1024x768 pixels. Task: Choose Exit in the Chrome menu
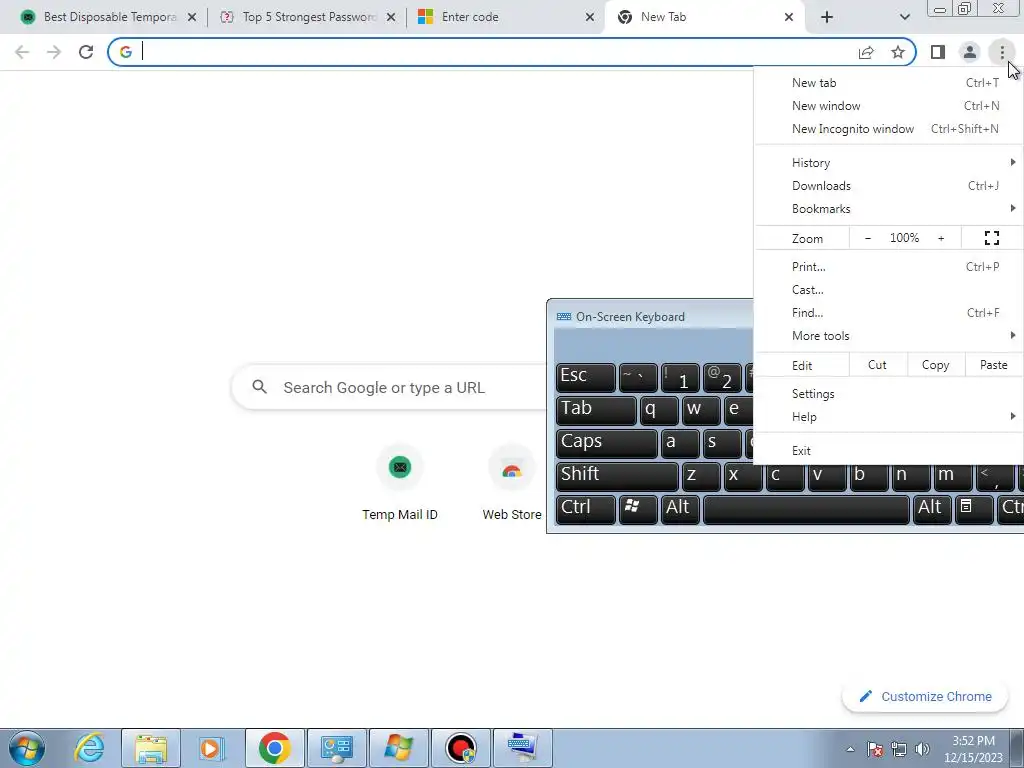point(889,451)
